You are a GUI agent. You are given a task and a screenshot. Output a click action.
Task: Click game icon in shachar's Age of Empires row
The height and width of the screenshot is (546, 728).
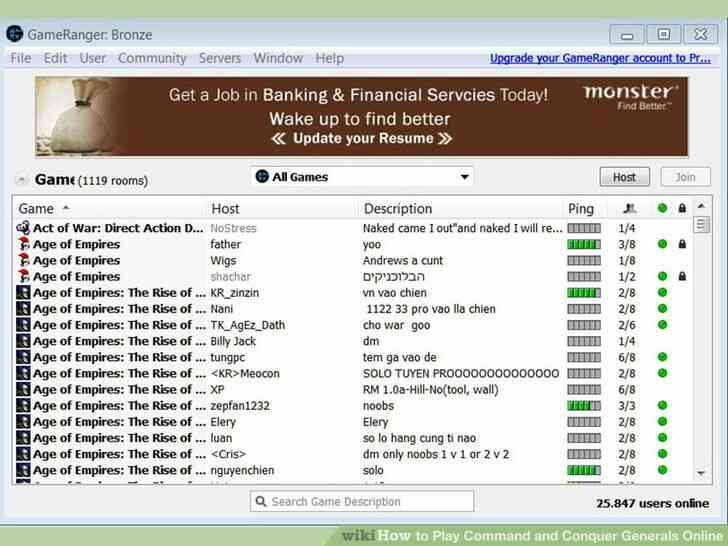[x=23, y=277]
